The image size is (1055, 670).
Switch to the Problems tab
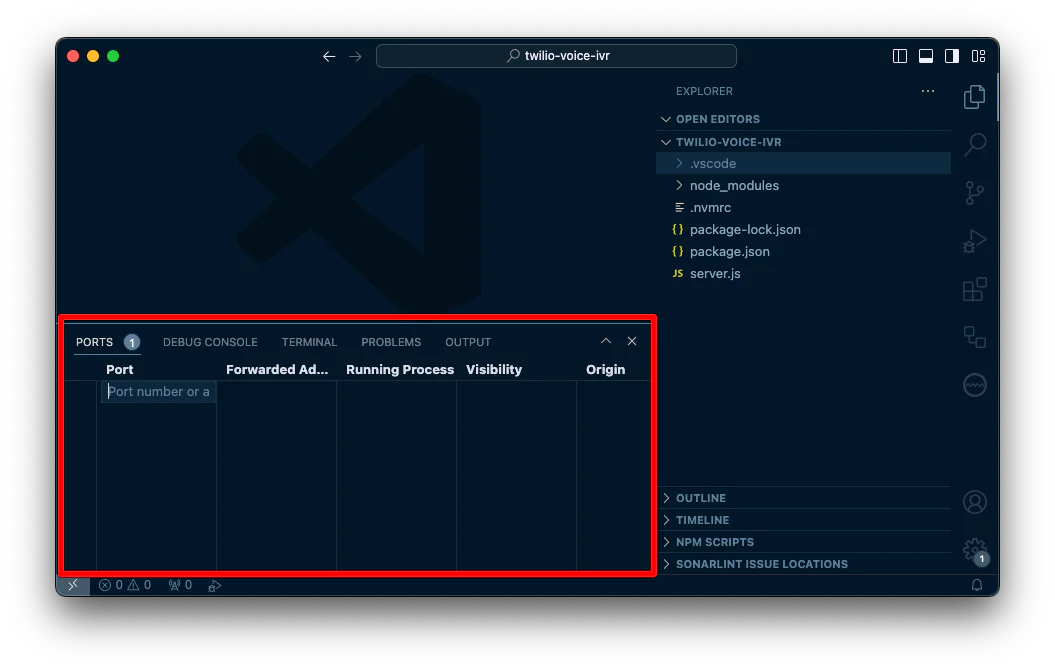tap(391, 342)
